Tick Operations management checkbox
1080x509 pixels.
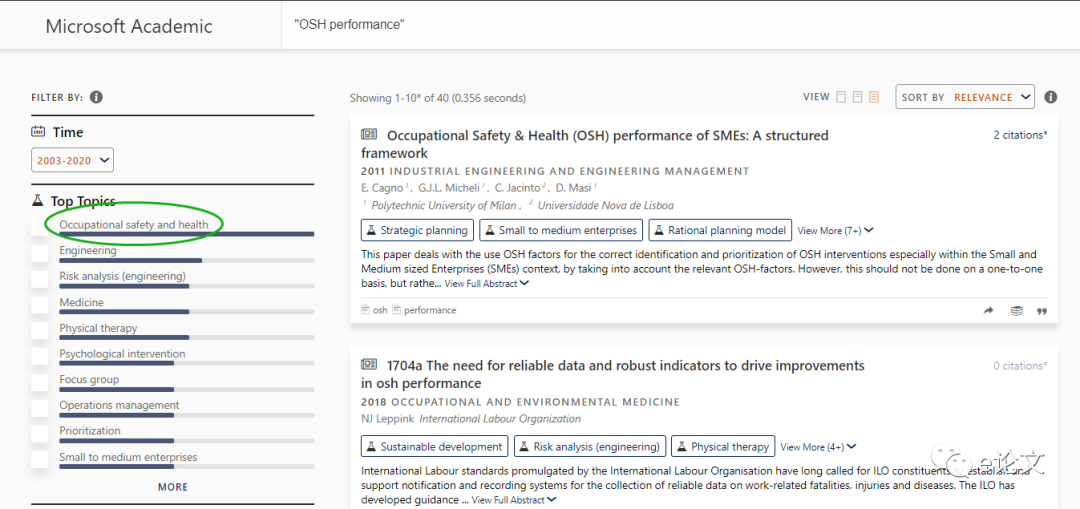pos(39,408)
